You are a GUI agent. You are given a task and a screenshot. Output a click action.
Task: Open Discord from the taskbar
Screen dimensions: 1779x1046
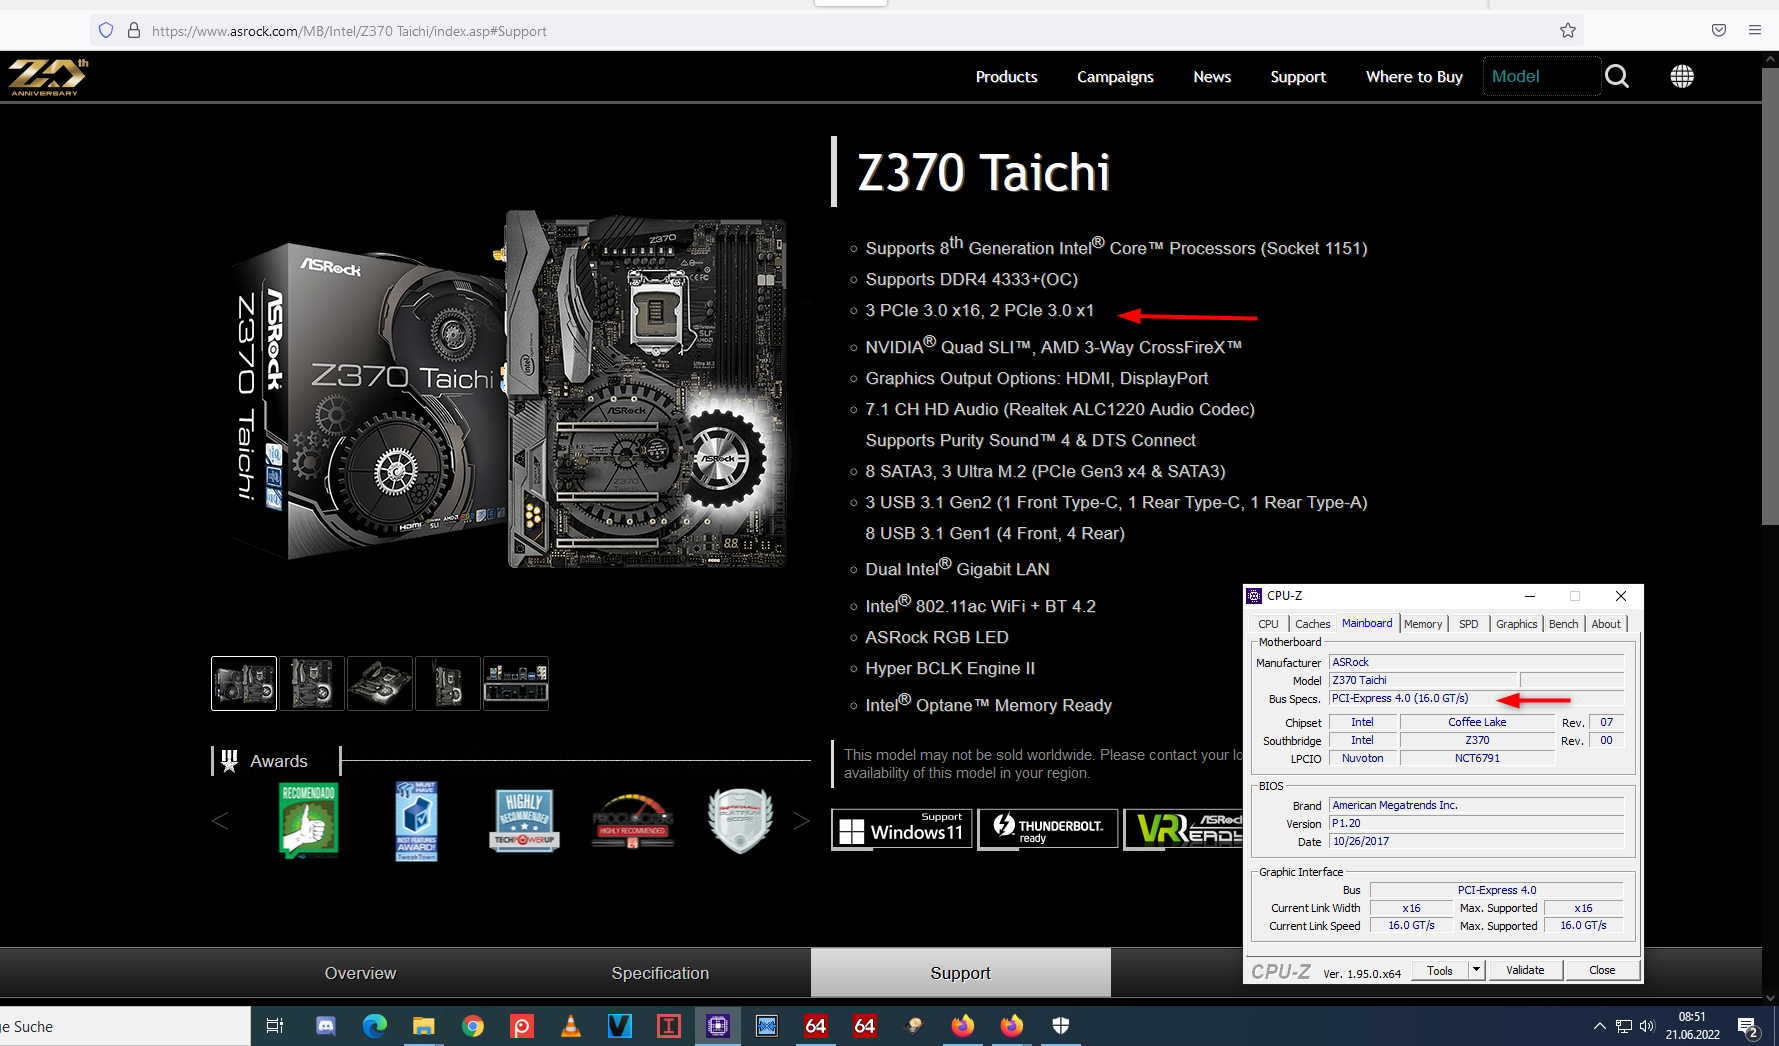[325, 1026]
